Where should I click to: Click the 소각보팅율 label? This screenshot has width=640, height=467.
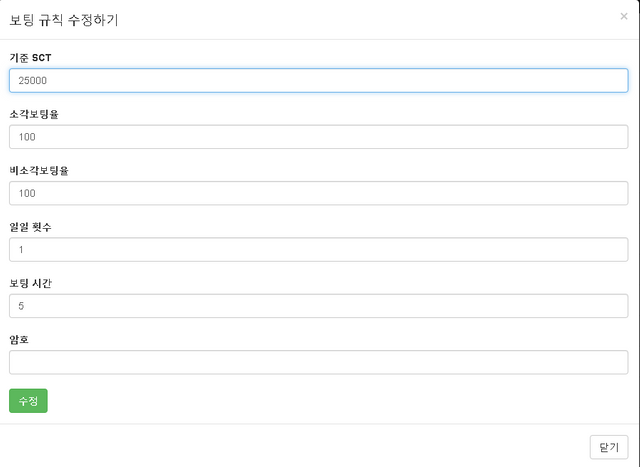pos(34,114)
